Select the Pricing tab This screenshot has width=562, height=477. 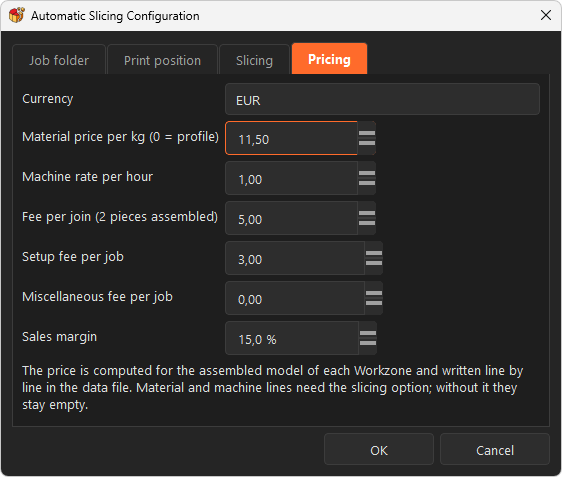329,59
